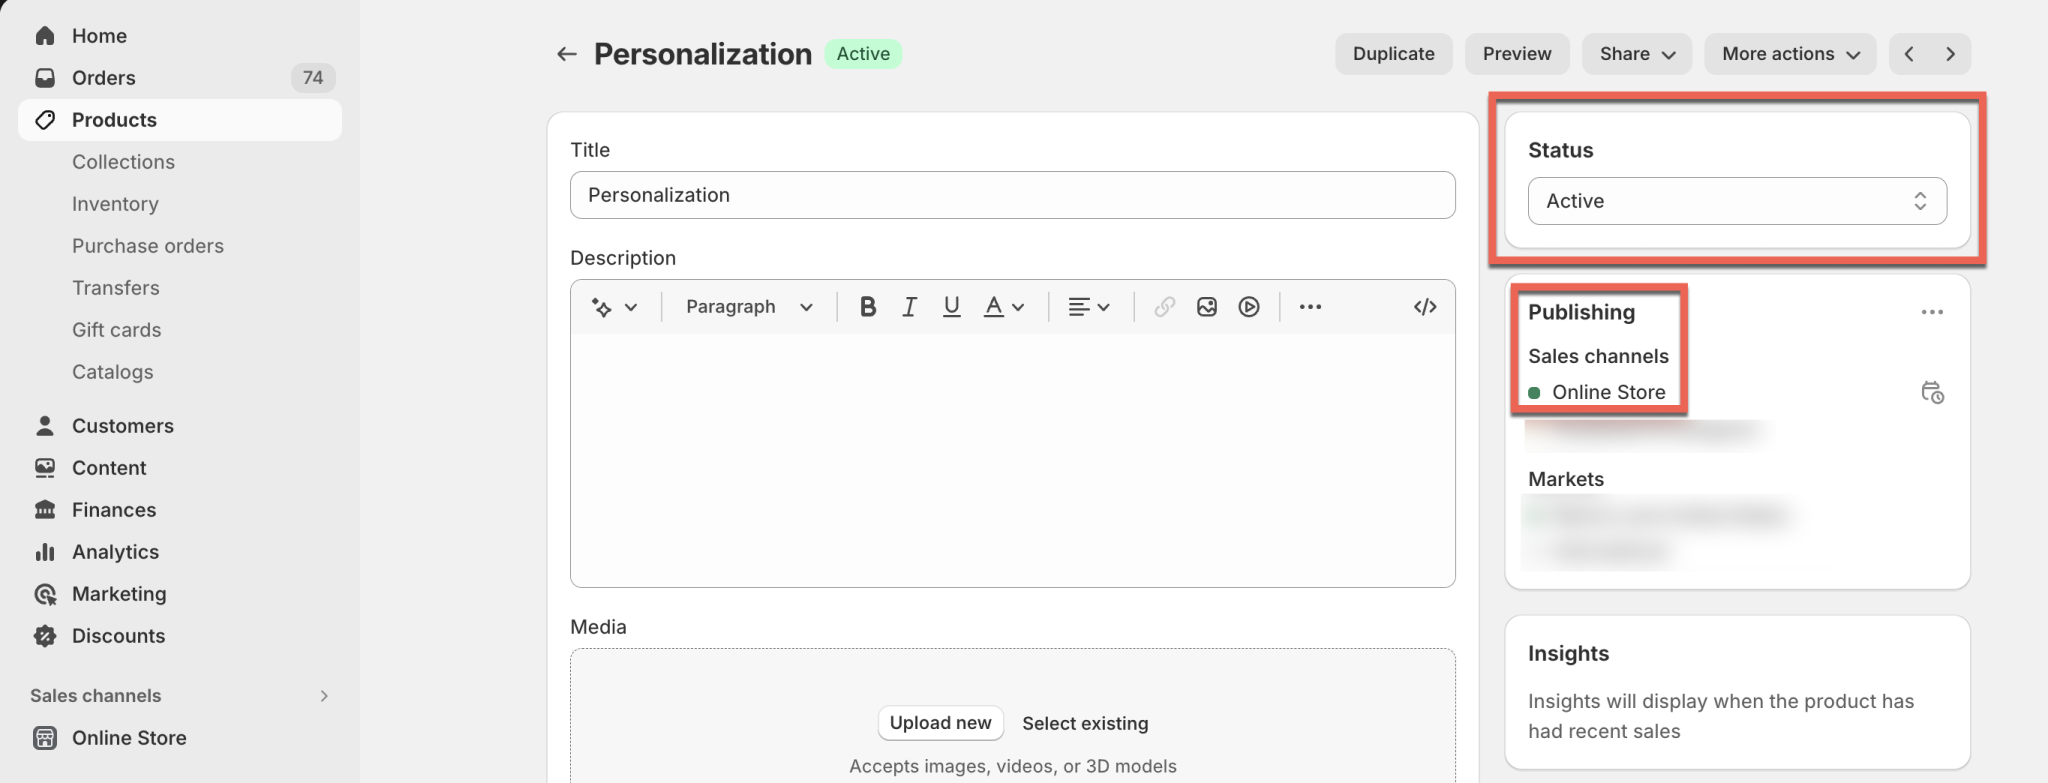This screenshot has width=2048, height=783.
Task: Navigate to Collections under Products
Action: pos(123,162)
